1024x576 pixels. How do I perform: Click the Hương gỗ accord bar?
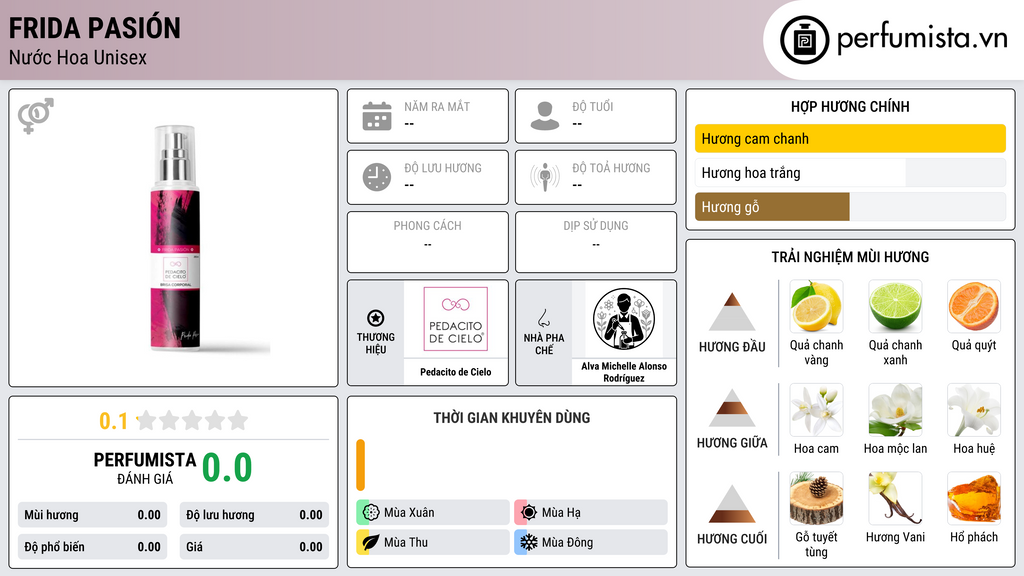[x=850, y=206]
